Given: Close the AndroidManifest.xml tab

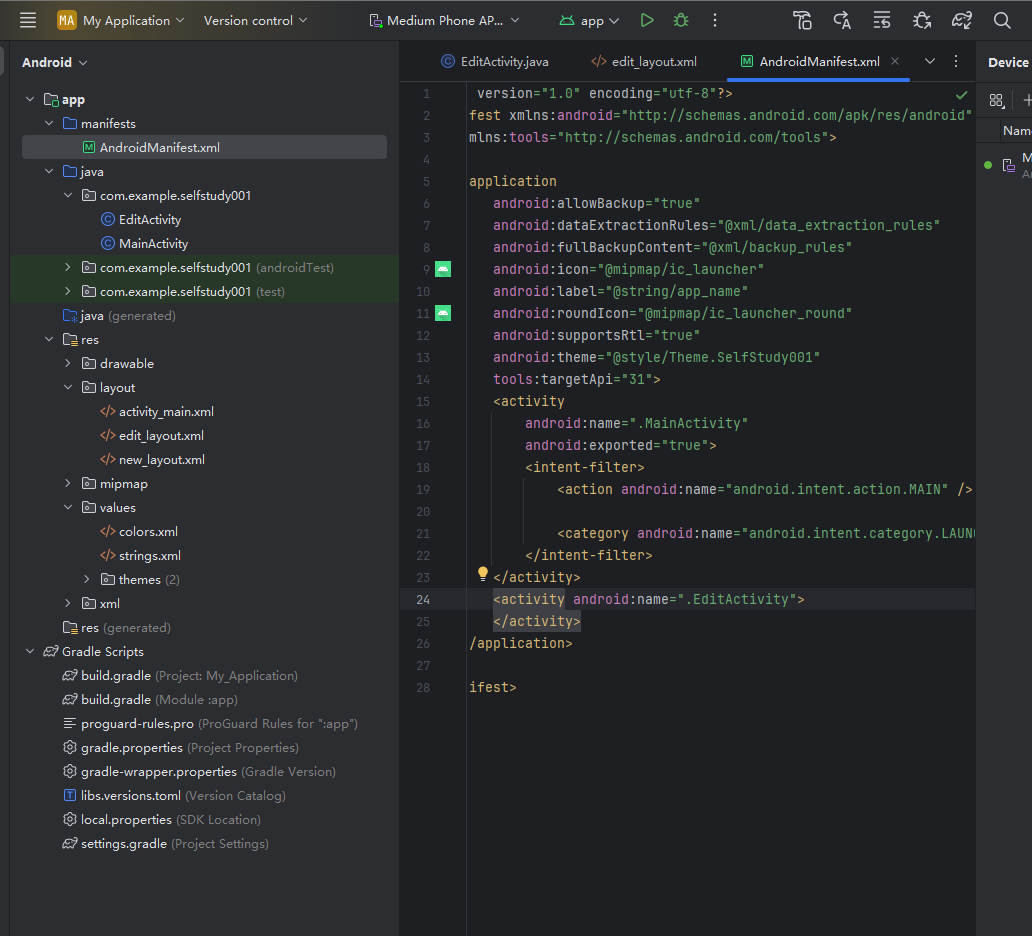Looking at the screenshot, I should pos(895,61).
